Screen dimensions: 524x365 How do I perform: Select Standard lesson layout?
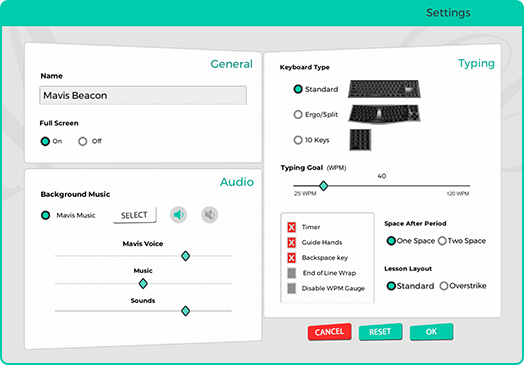tap(391, 286)
